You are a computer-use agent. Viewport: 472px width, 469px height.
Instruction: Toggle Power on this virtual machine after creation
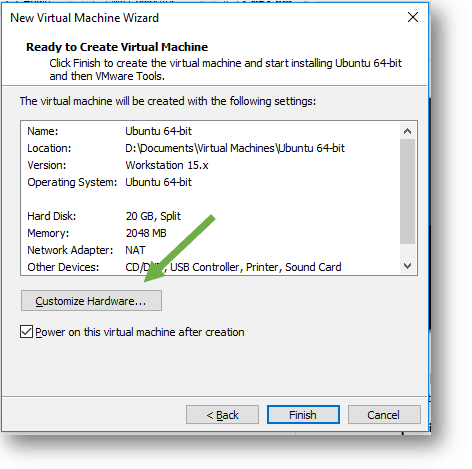coord(26,332)
